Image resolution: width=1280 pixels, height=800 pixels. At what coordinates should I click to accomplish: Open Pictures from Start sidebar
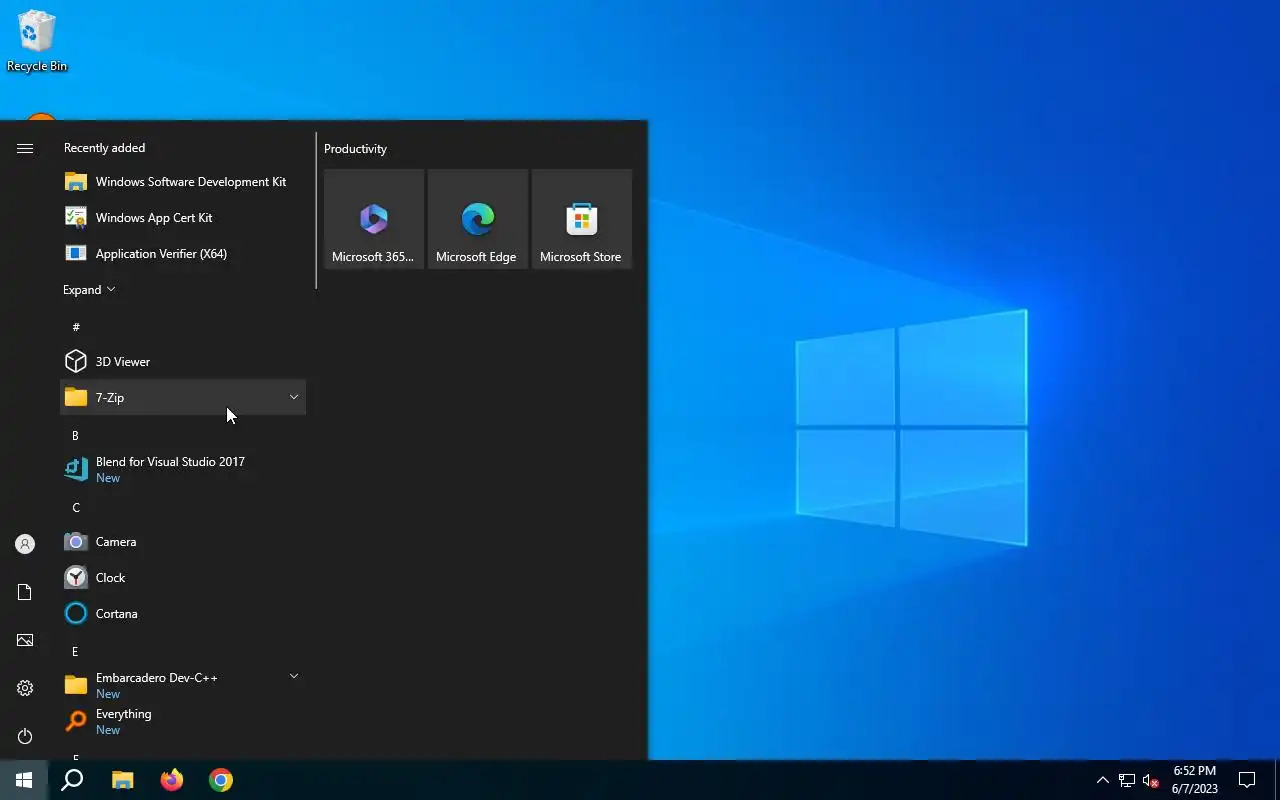[25, 640]
